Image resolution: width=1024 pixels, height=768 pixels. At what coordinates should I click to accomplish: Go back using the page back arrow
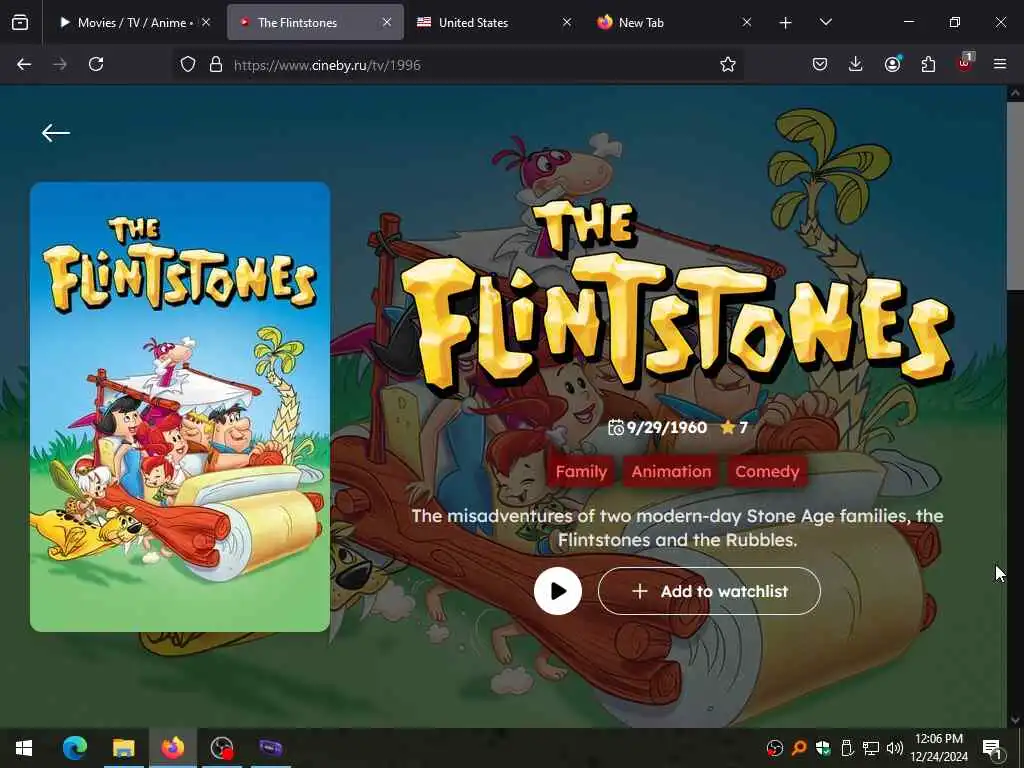click(56, 133)
